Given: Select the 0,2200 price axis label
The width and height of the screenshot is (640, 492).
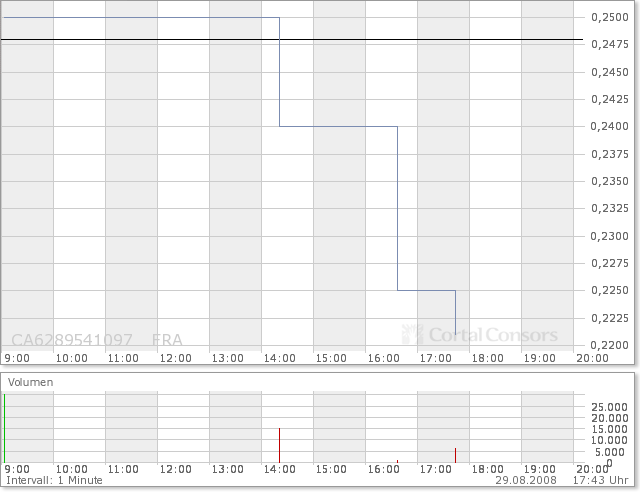Looking at the screenshot, I should click(x=610, y=345).
